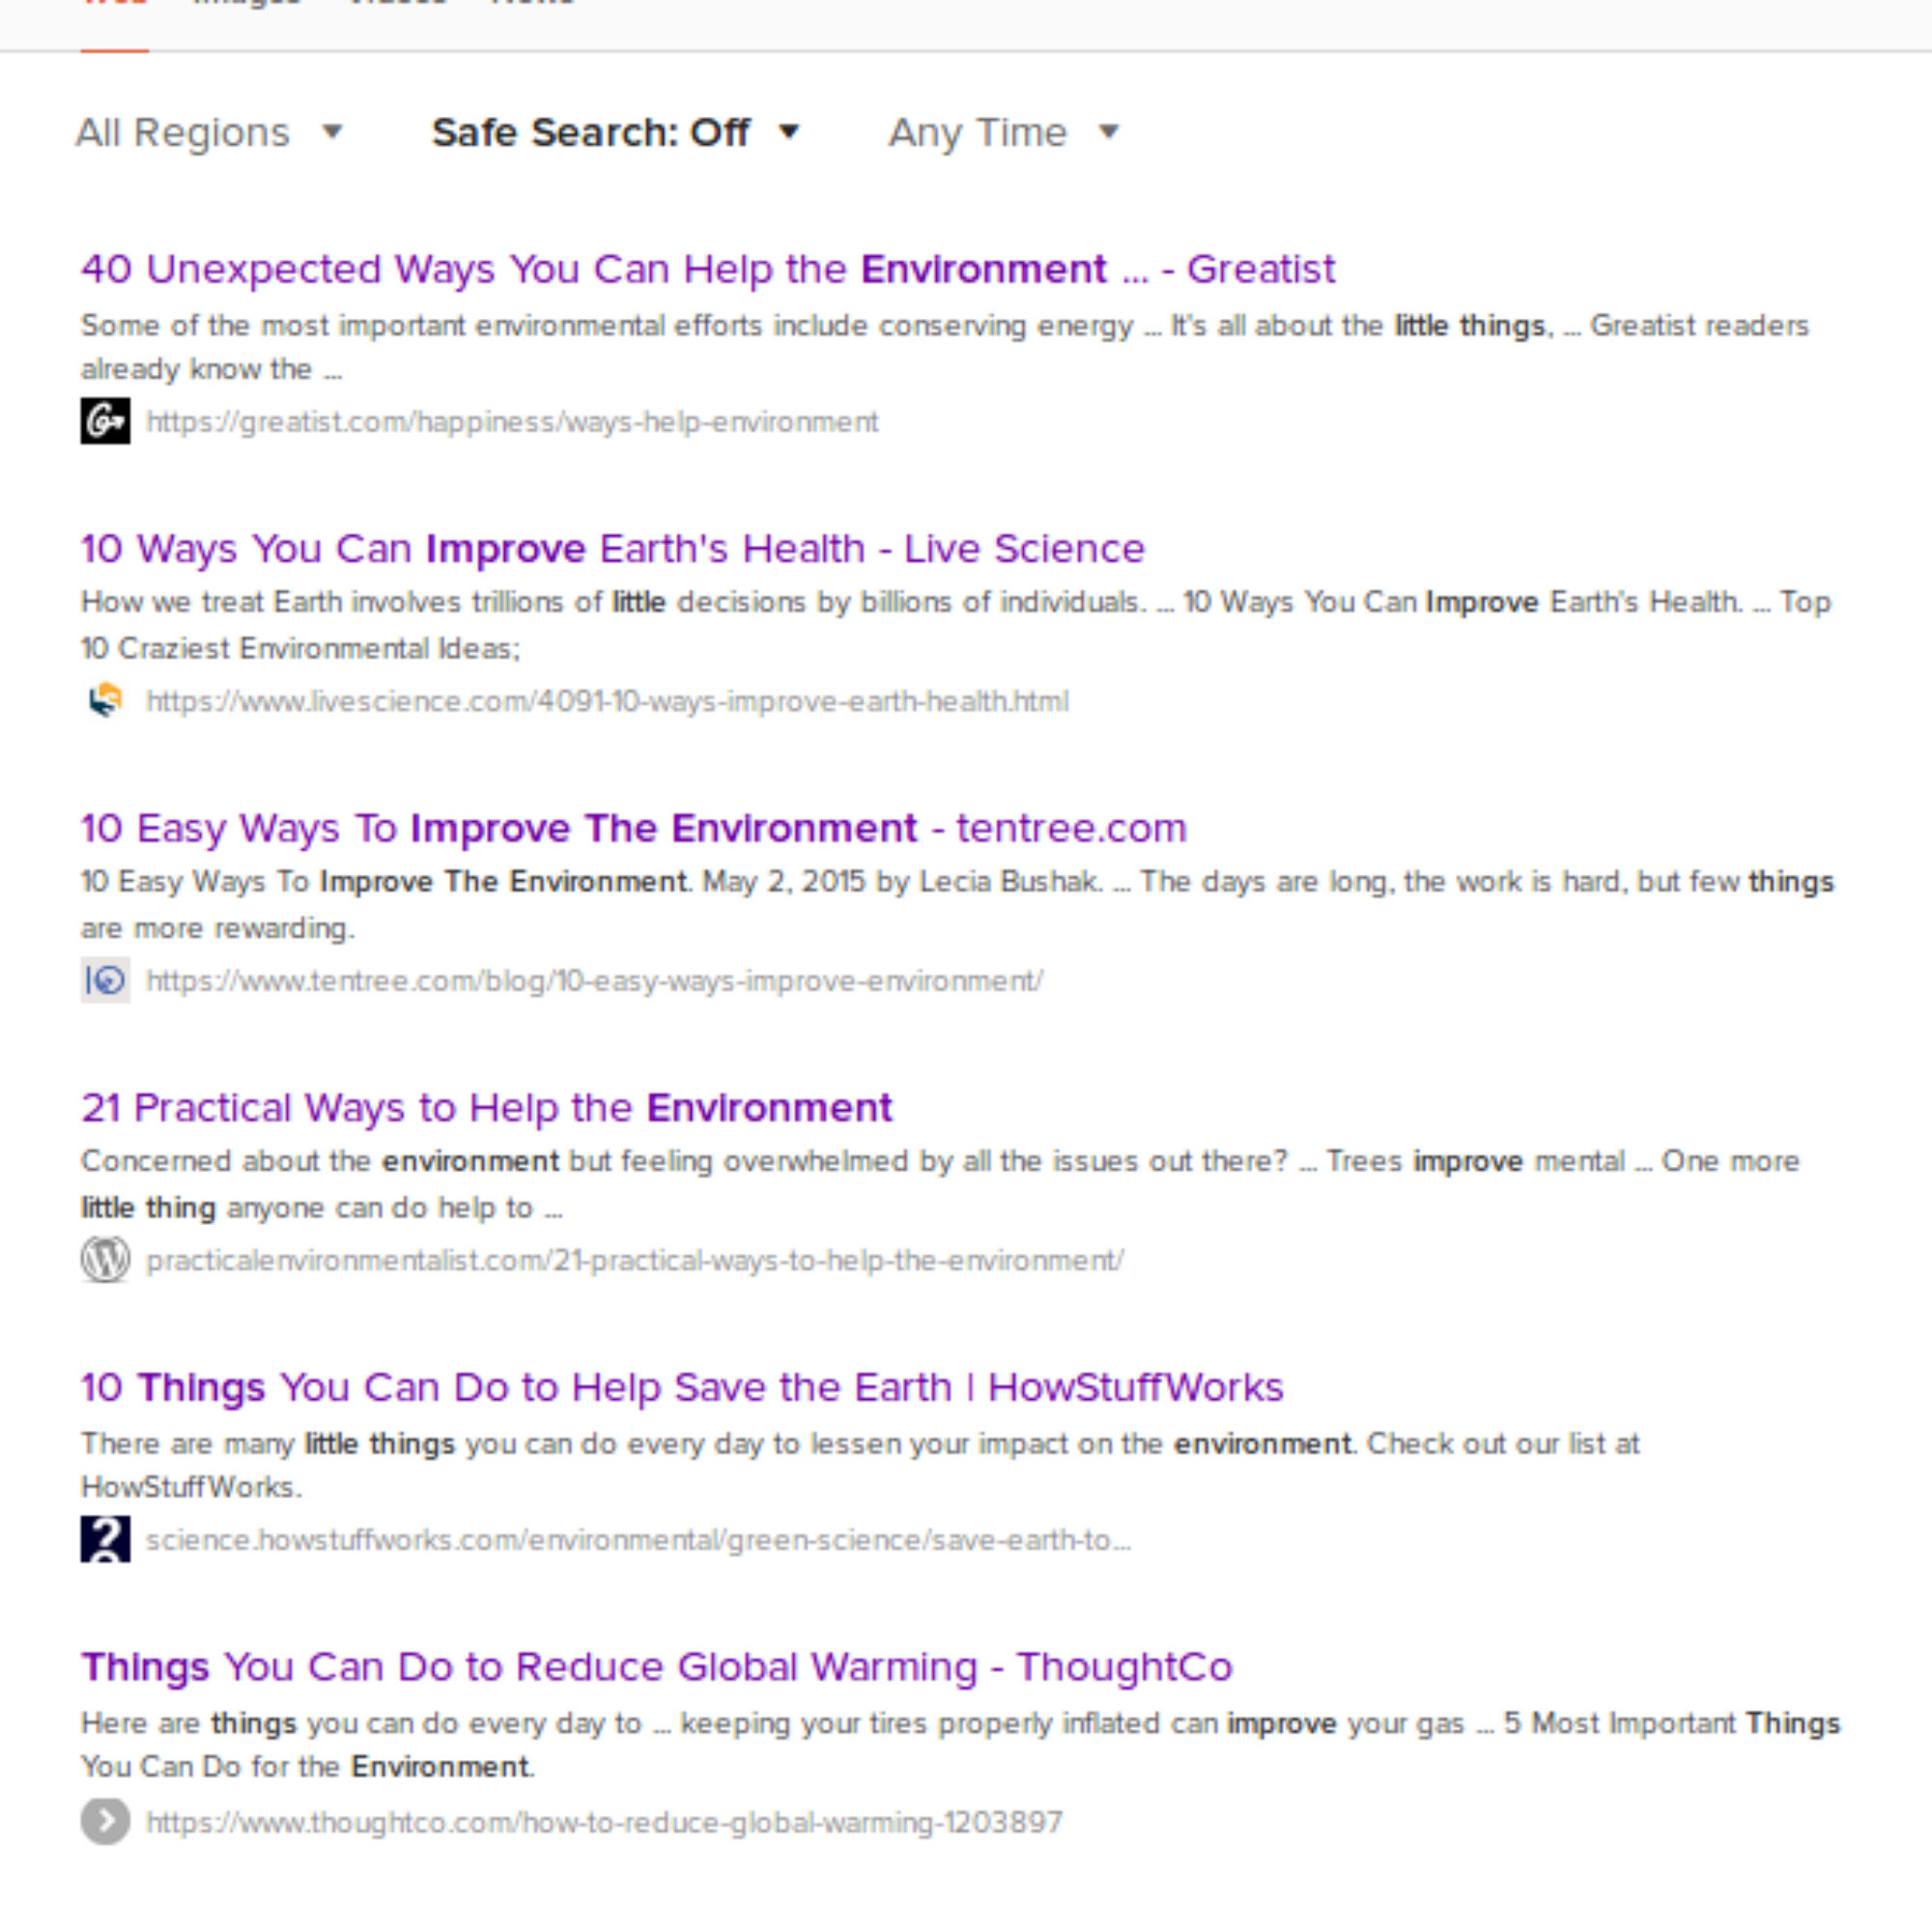The image size is (1932, 1932).
Task: Open the Any Time filter dropdown
Action: point(1004,132)
